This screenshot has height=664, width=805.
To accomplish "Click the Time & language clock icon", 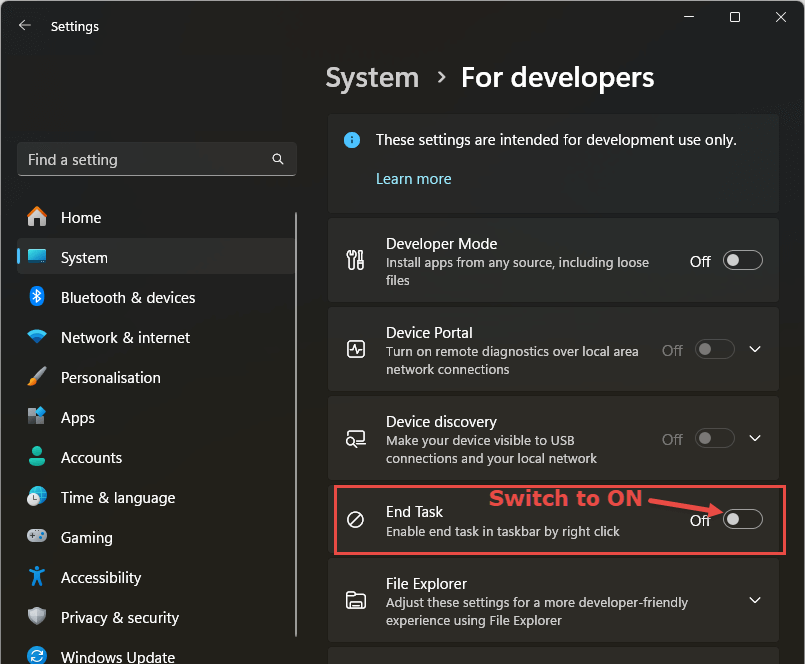I will [x=37, y=497].
